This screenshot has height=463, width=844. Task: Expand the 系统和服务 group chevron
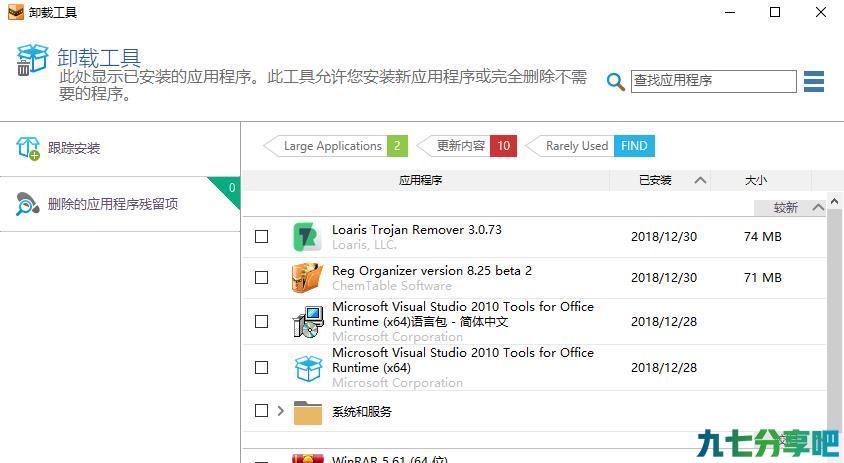click(x=280, y=411)
